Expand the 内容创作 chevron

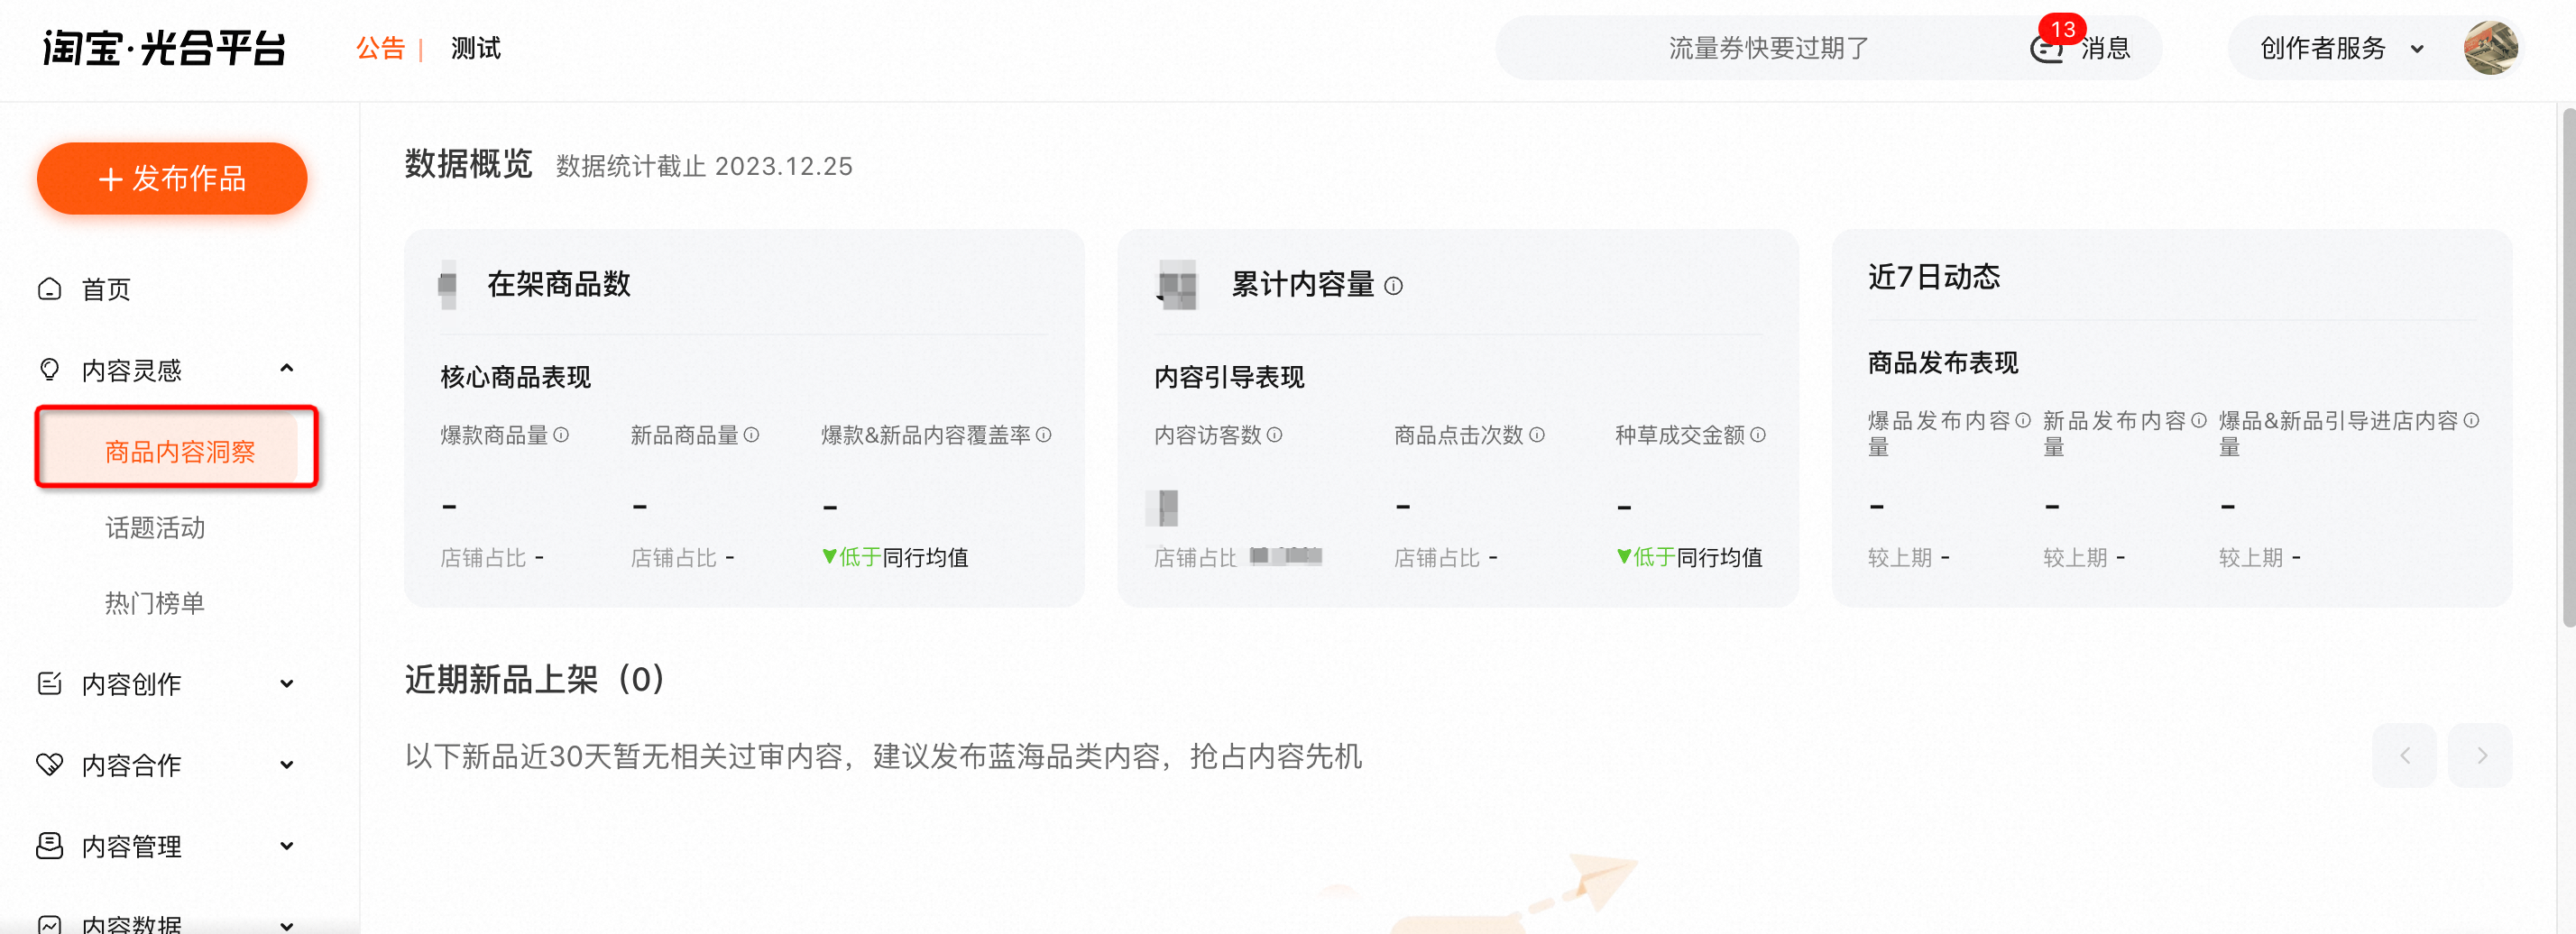point(287,684)
